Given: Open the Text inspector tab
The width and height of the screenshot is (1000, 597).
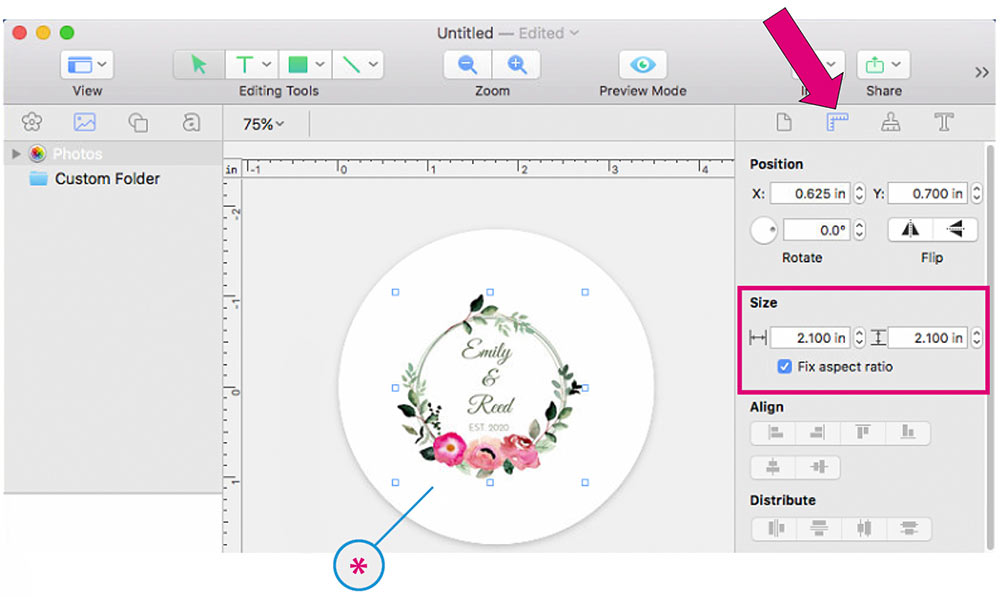Looking at the screenshot, I should pyautogui.click(x=944, y=122).
